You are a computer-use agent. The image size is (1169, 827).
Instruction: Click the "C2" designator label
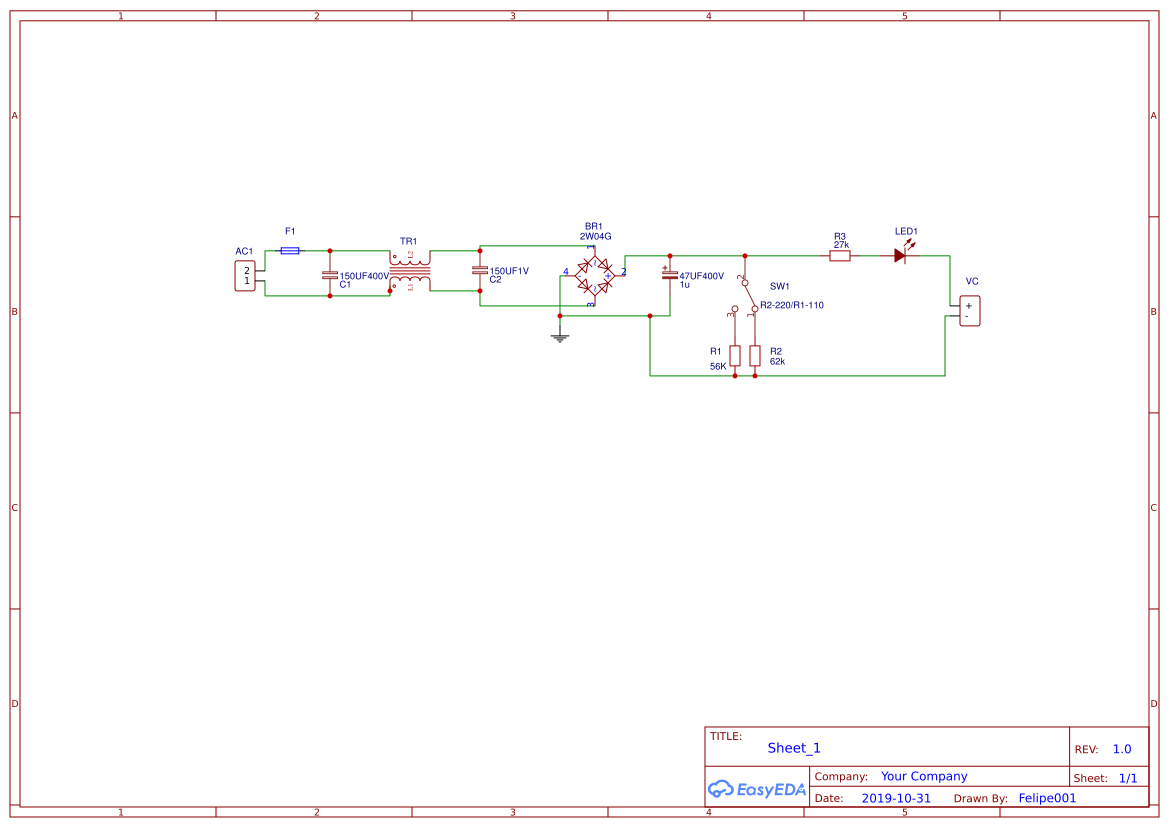[x=496, y=280]
